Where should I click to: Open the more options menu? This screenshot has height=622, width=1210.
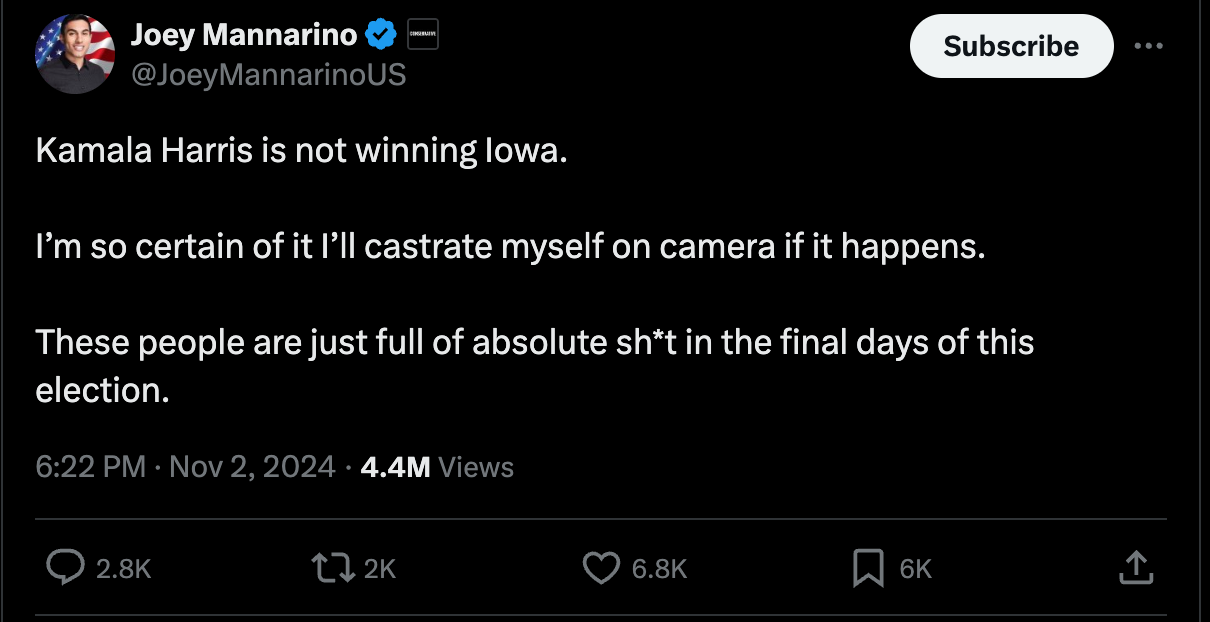click(1149, 45)
